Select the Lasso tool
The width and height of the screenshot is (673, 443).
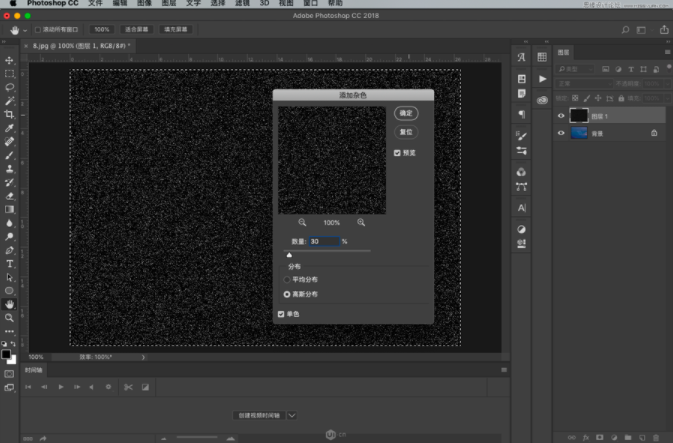(x=10, y=87)
